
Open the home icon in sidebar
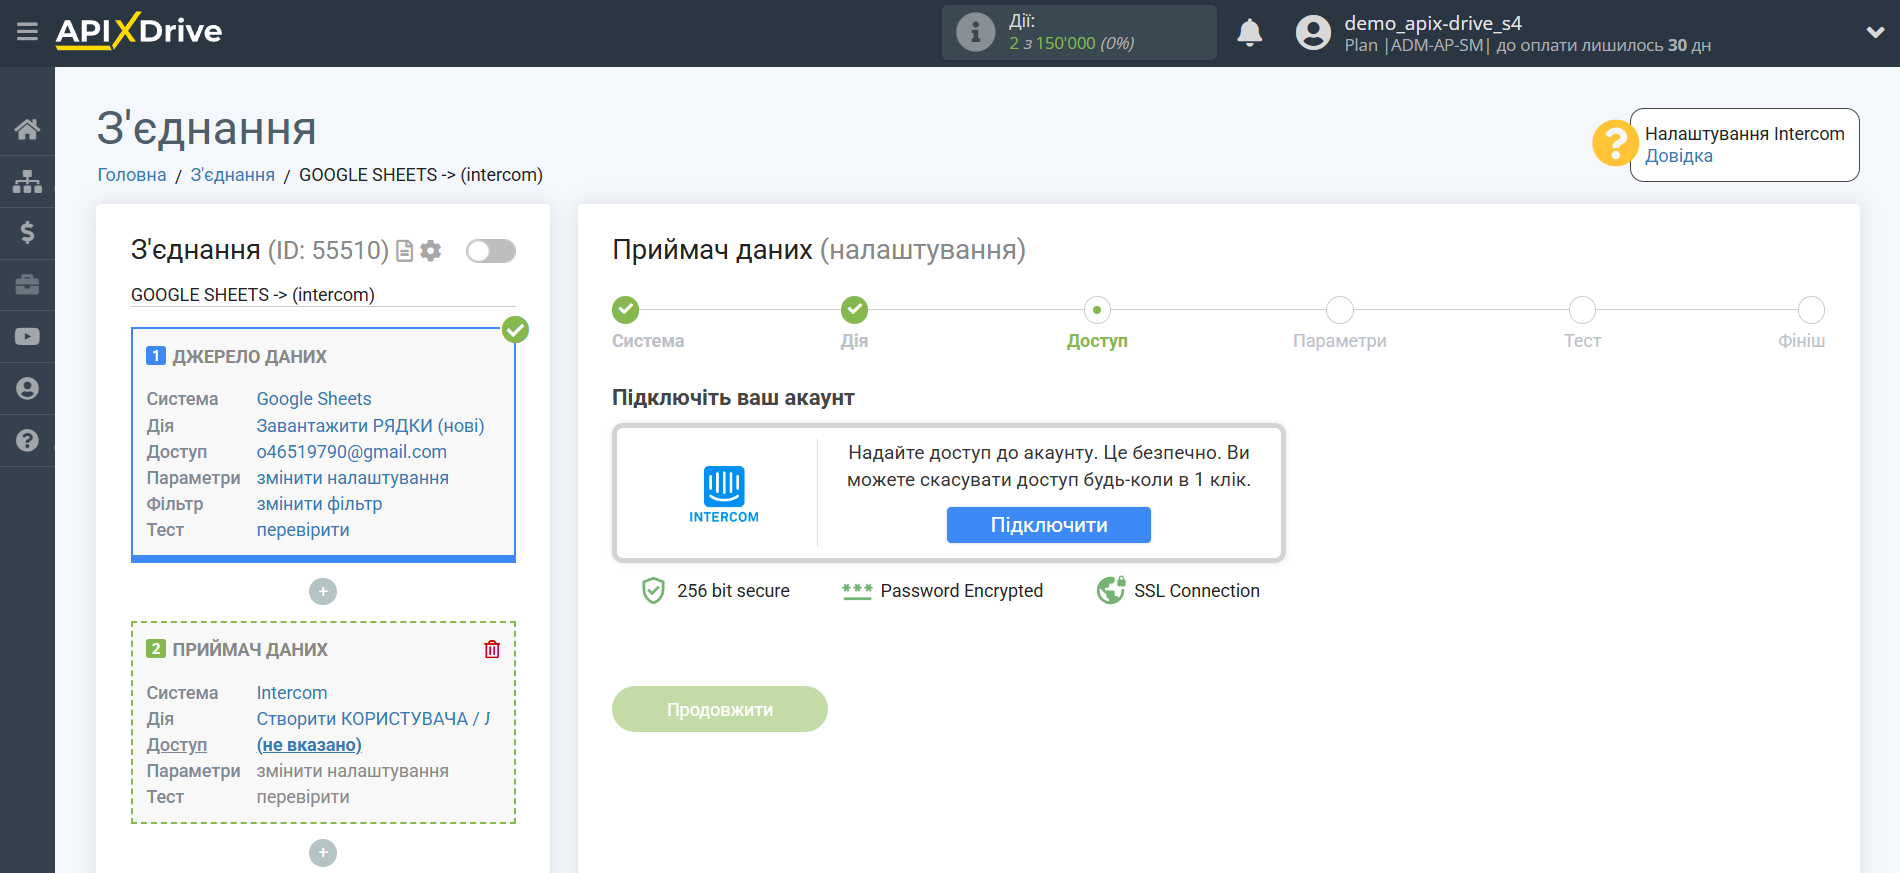[x=27, y=129]
